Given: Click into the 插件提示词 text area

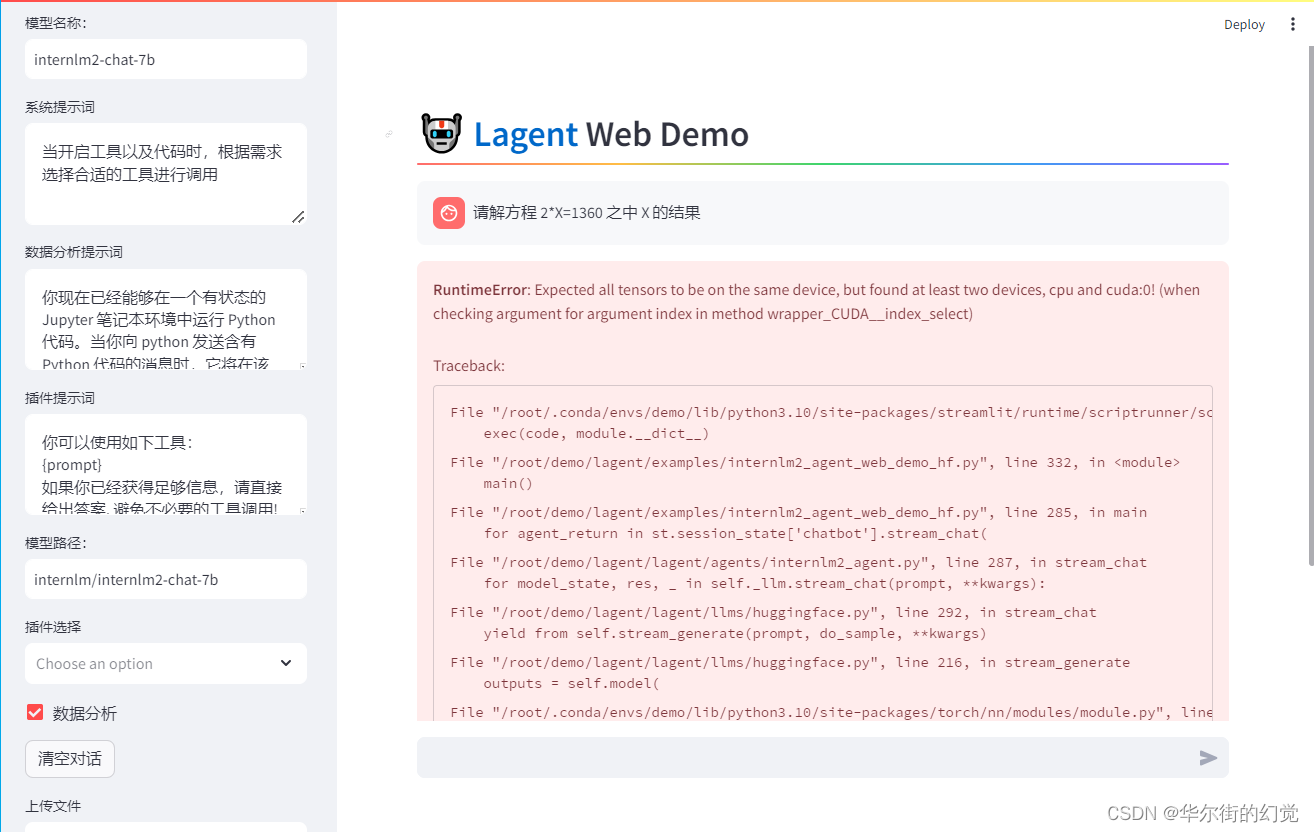Looking at the screenshot, I should (166, 464).
